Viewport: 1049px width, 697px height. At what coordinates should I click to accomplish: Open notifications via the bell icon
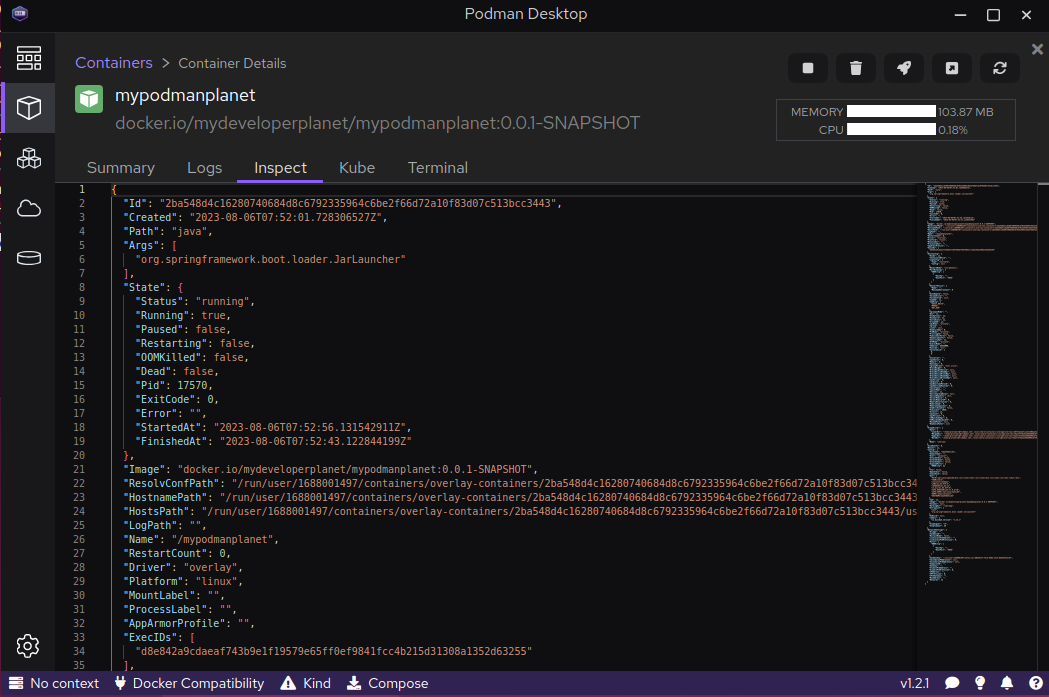tap(1008, 683)
